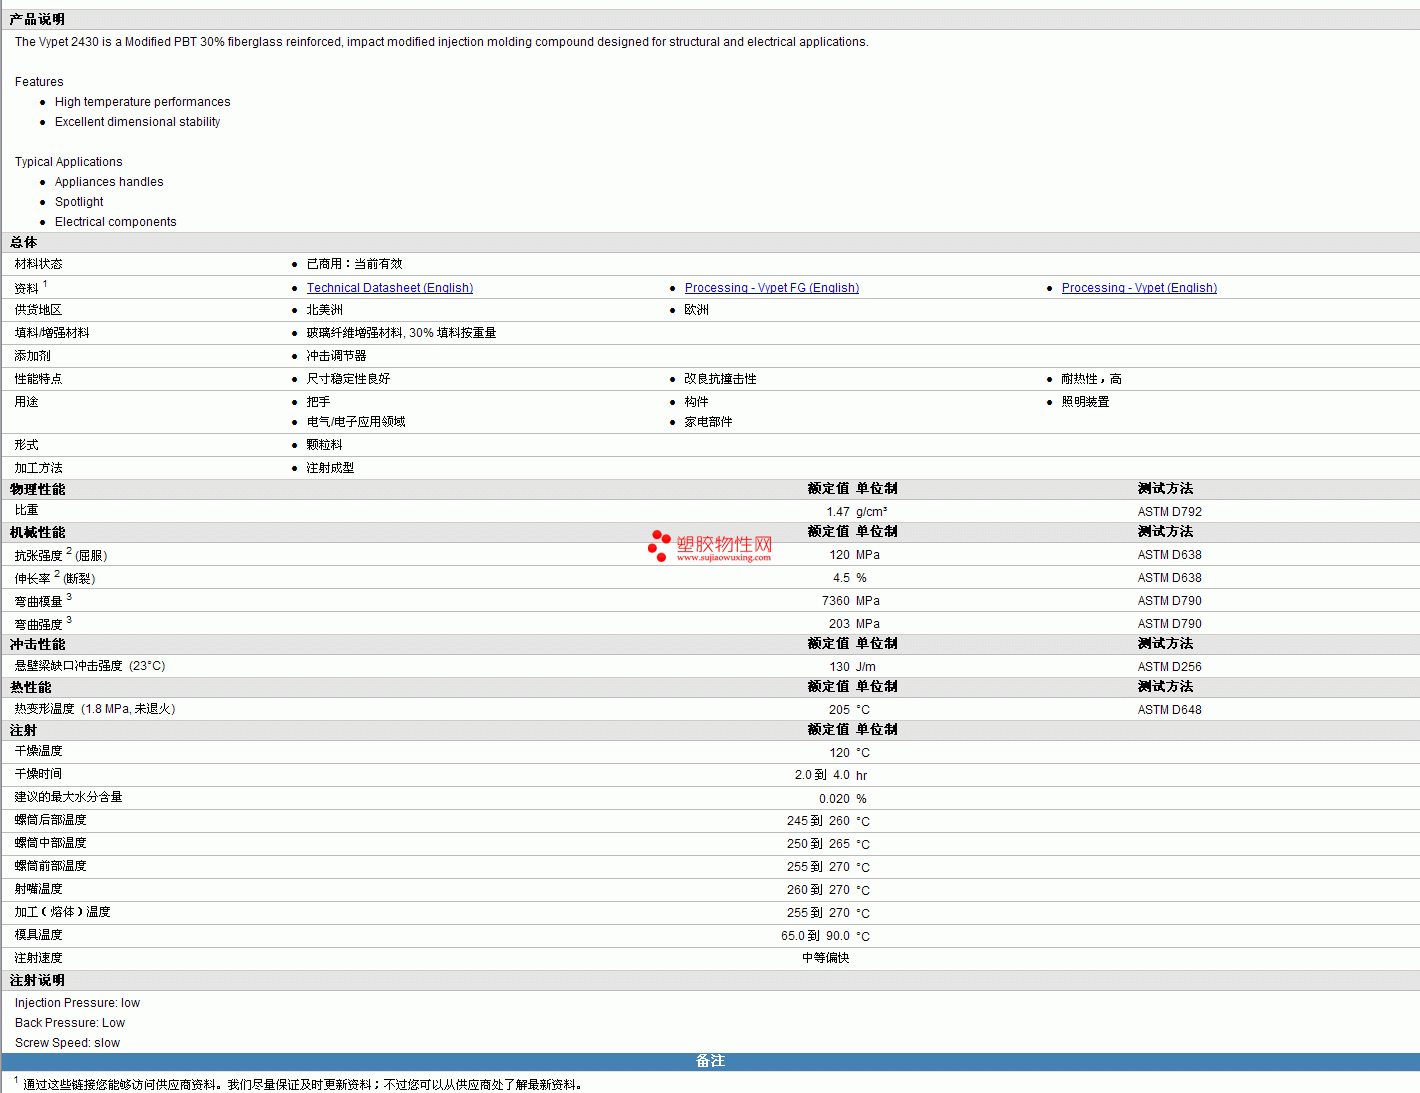
Task: Click the 产品说明 section header
Action: pos(37,20)
